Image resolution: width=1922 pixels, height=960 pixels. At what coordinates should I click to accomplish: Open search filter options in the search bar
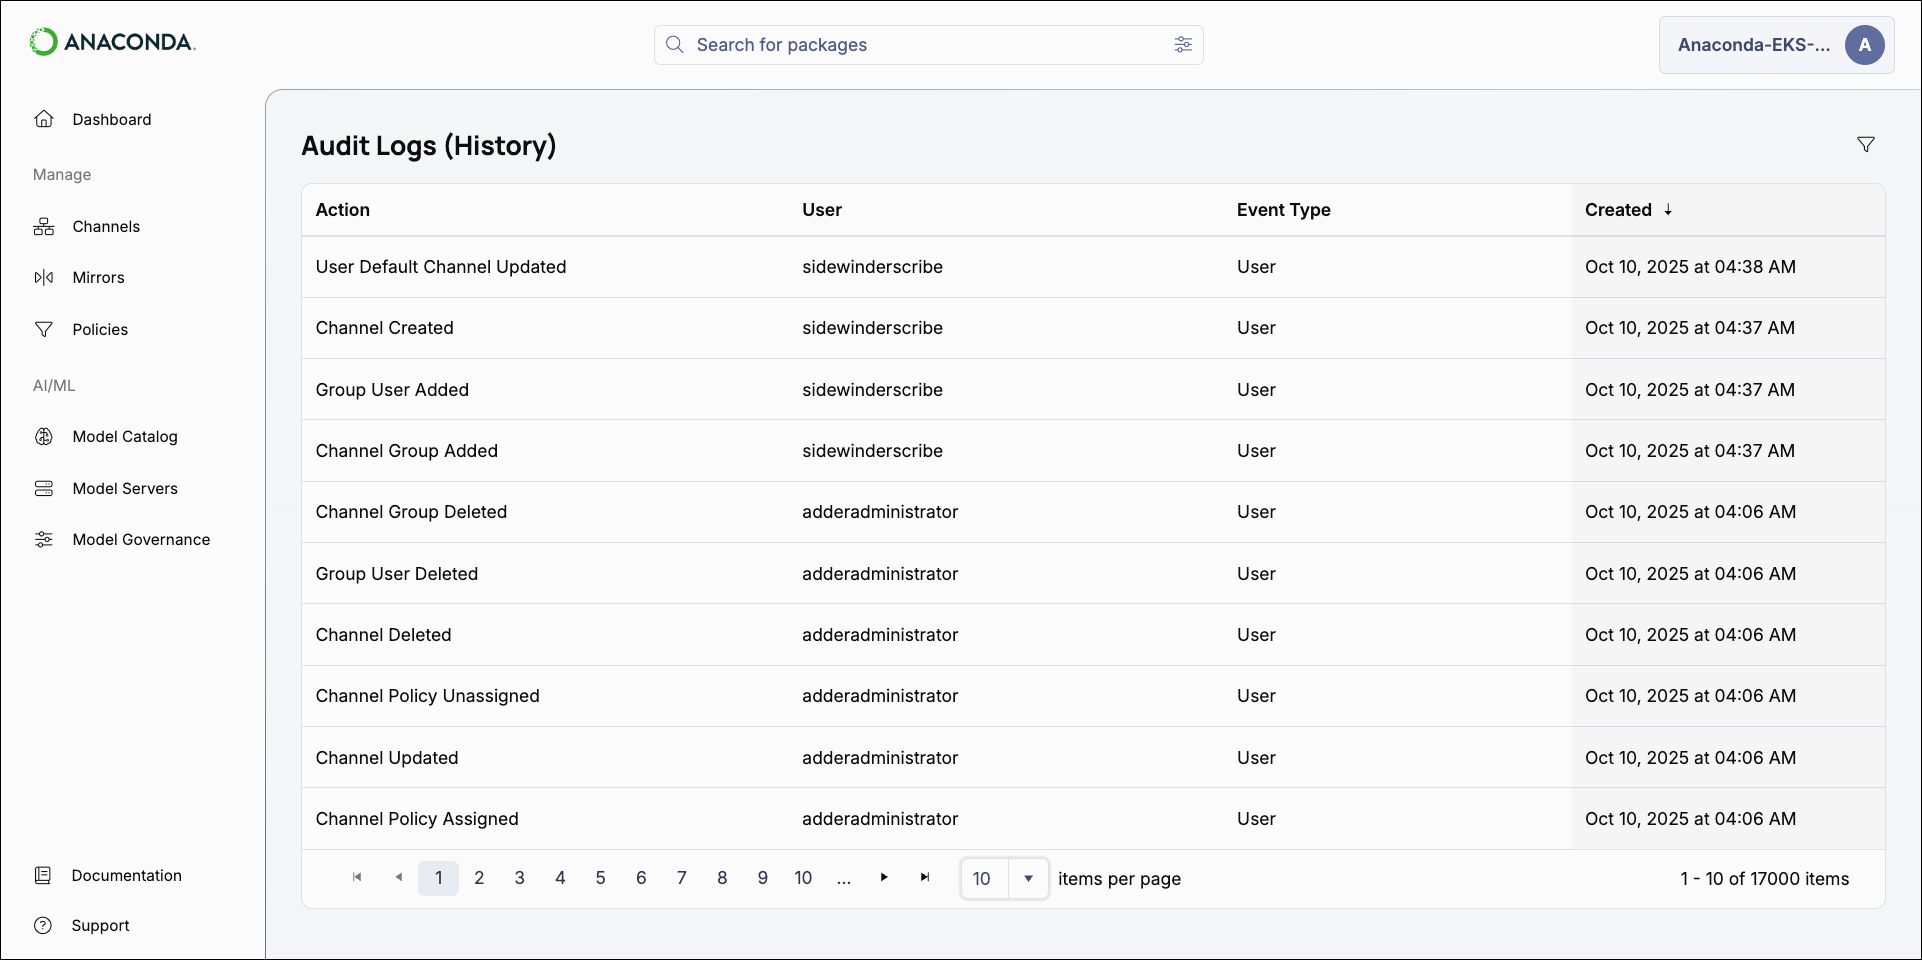pos(1183,44)
